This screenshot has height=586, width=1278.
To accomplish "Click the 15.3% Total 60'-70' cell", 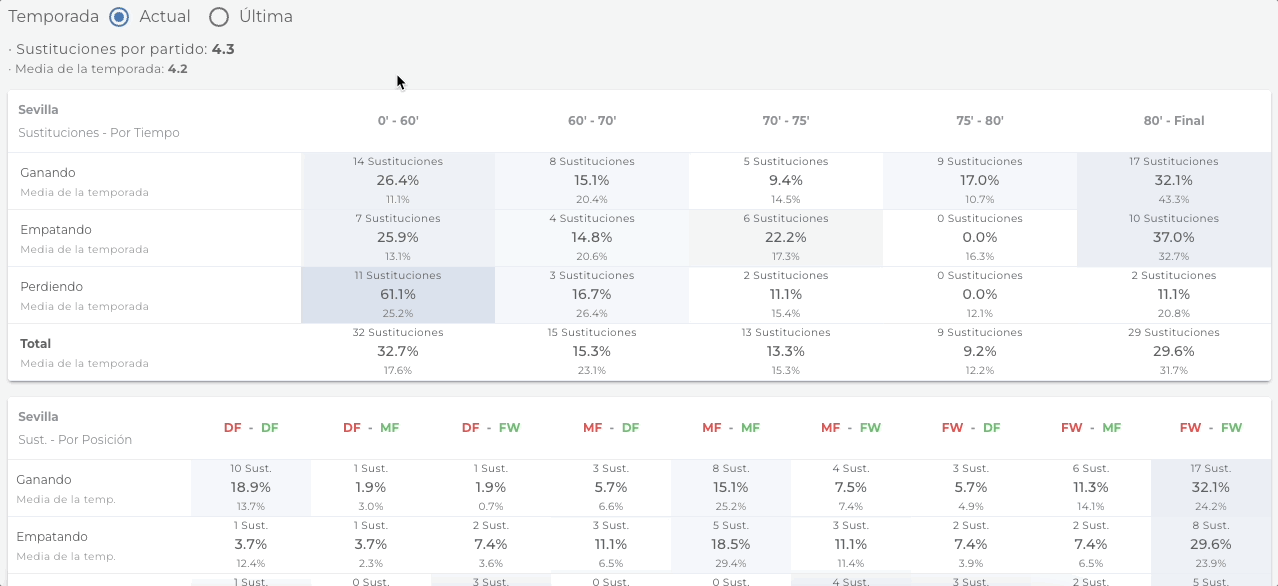I will click(592, 352).
